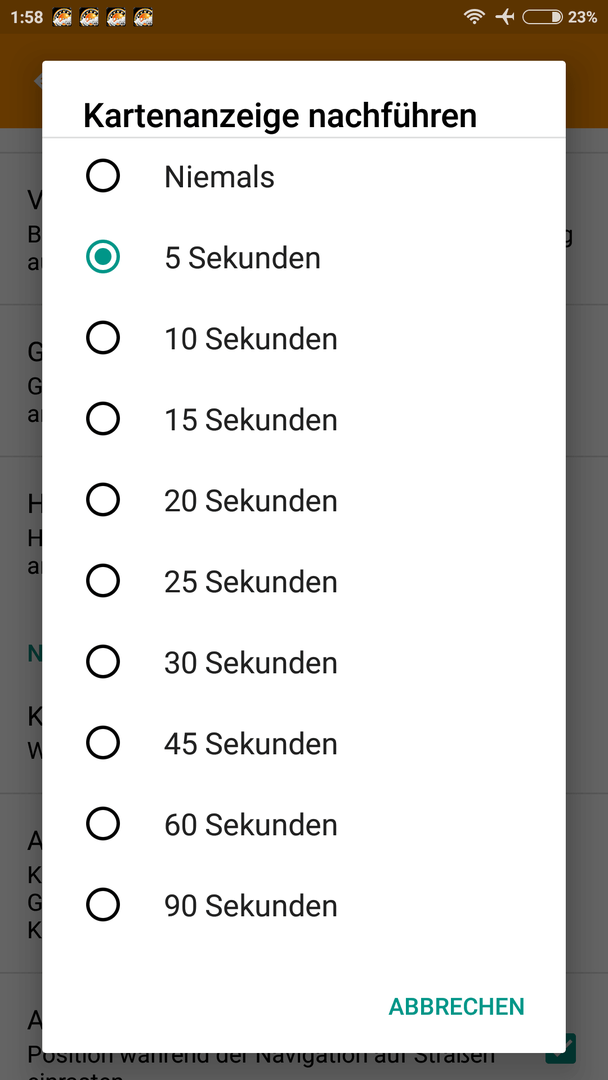Tap the ABBRECHEN button
This screenshot has height=1080, width=608.
click(457, 1006)
